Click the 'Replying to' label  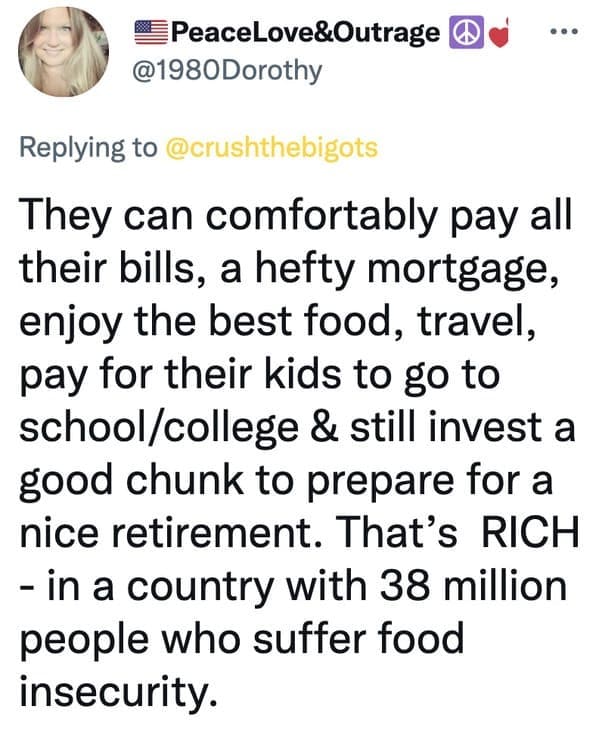tap(88, 148)
